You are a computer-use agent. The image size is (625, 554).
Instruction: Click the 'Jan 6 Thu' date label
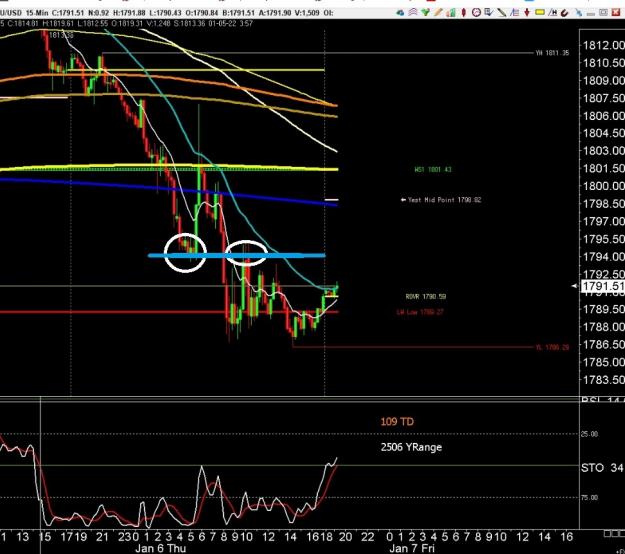click(x=161, y=548)
